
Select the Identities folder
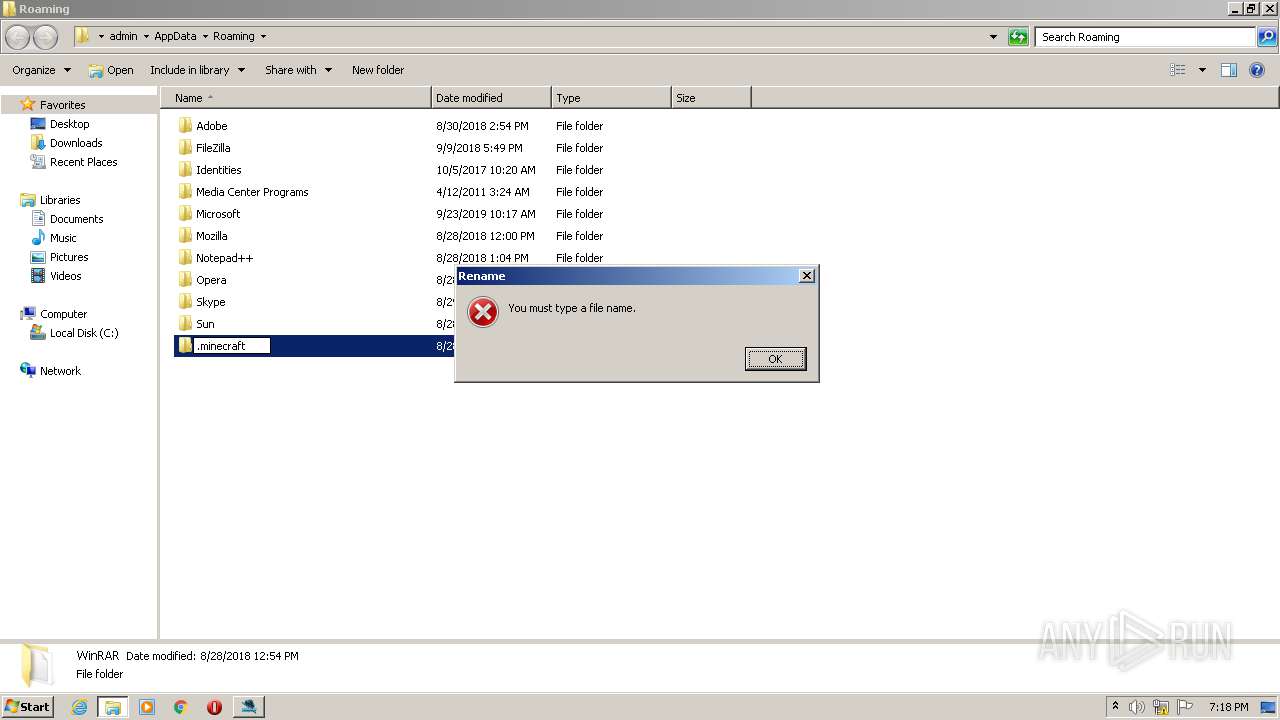click(218, 170)
